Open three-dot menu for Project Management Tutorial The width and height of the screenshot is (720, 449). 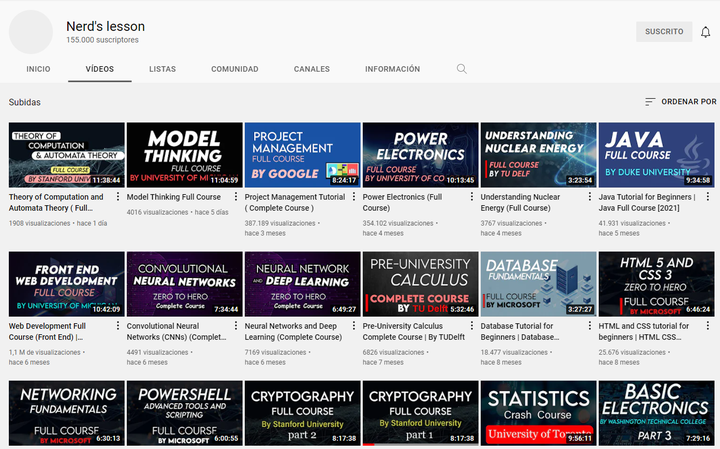(x=354, y=196)
